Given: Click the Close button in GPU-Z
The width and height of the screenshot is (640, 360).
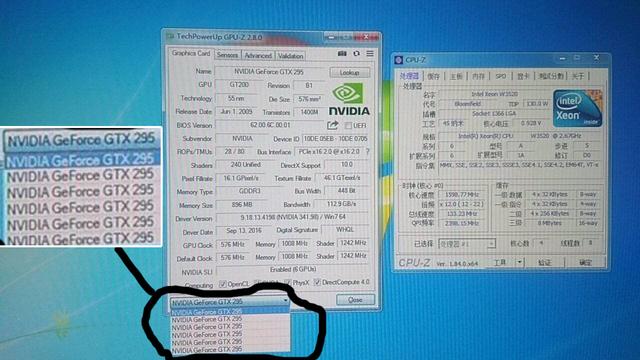Looking at the screenshot, I should point(355,300).
